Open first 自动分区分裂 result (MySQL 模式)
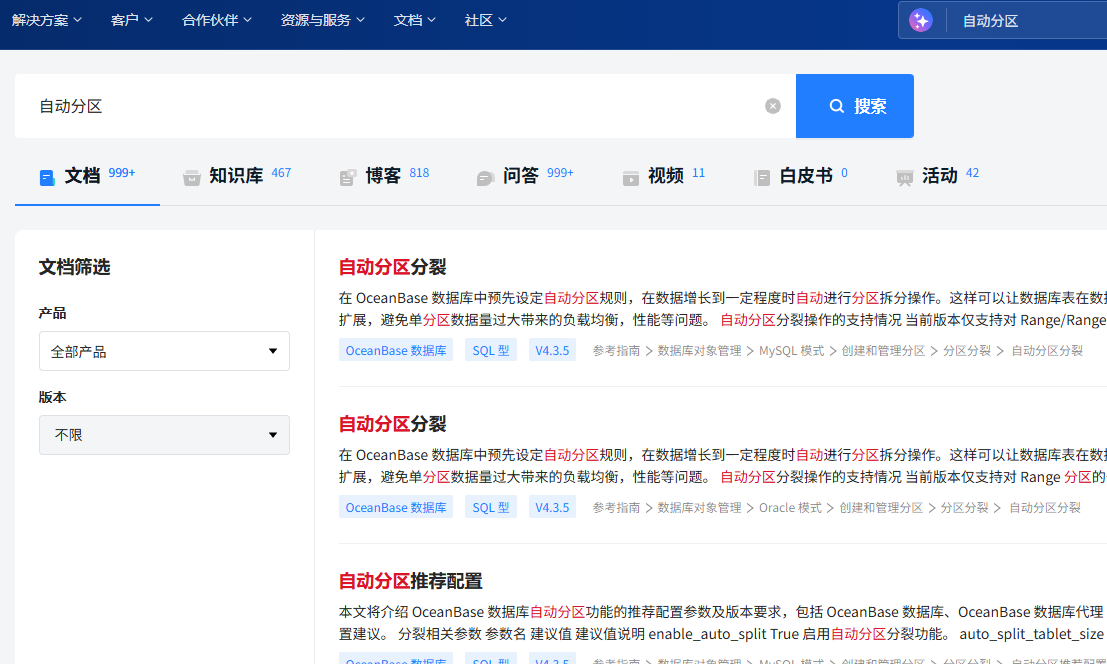 click(393, 267)
